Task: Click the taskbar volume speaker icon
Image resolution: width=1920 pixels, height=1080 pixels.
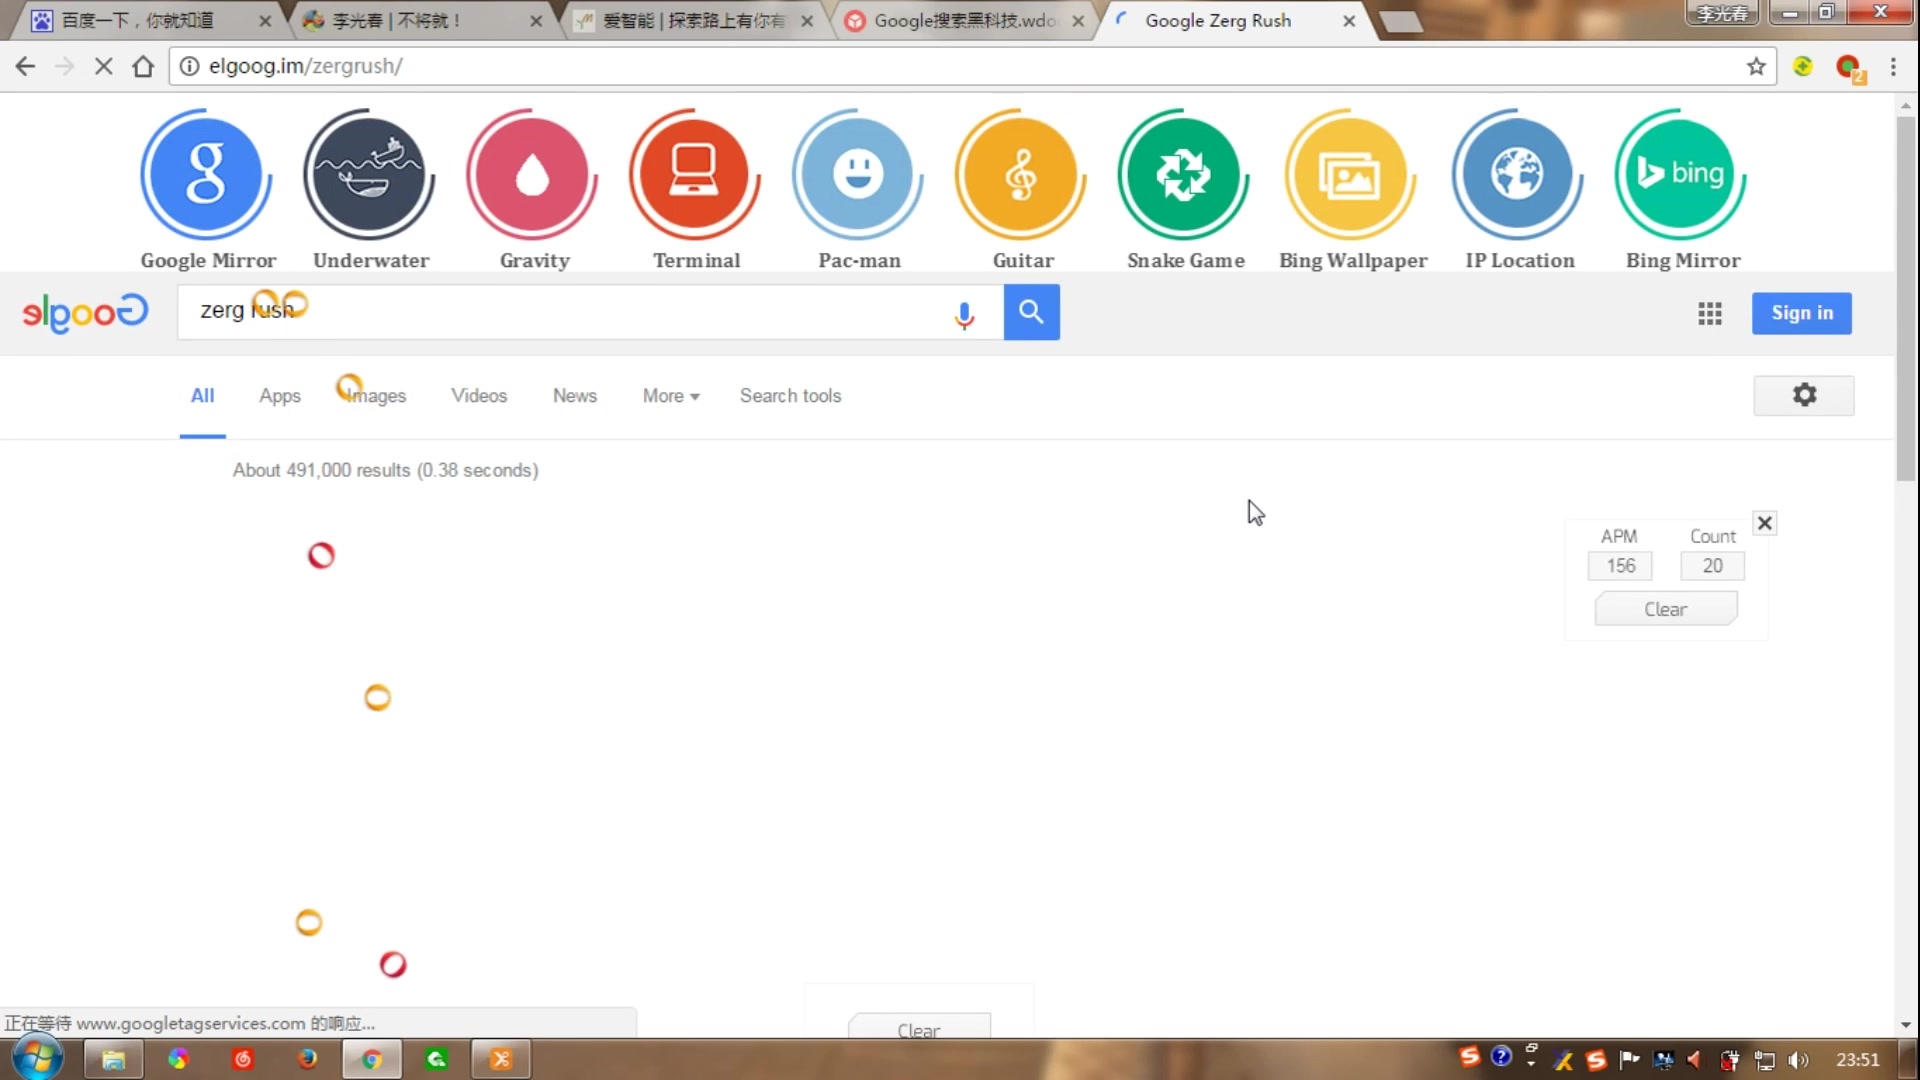Action: point(1798,1060)
